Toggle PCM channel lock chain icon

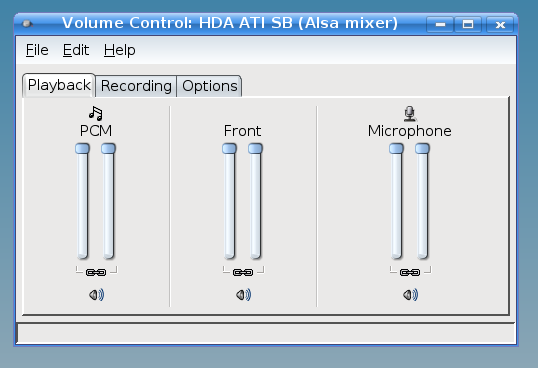96,272
